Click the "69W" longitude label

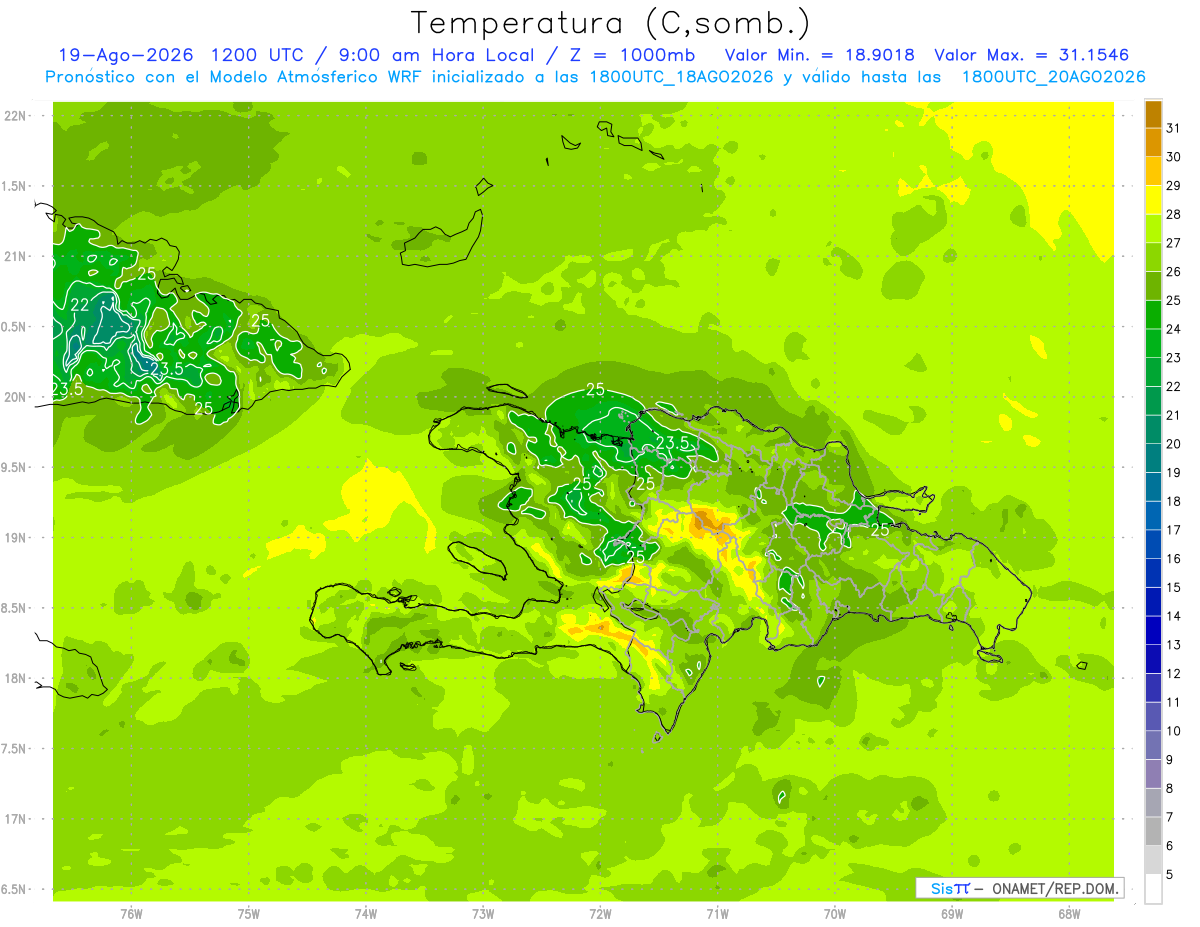tap(952, 914)
